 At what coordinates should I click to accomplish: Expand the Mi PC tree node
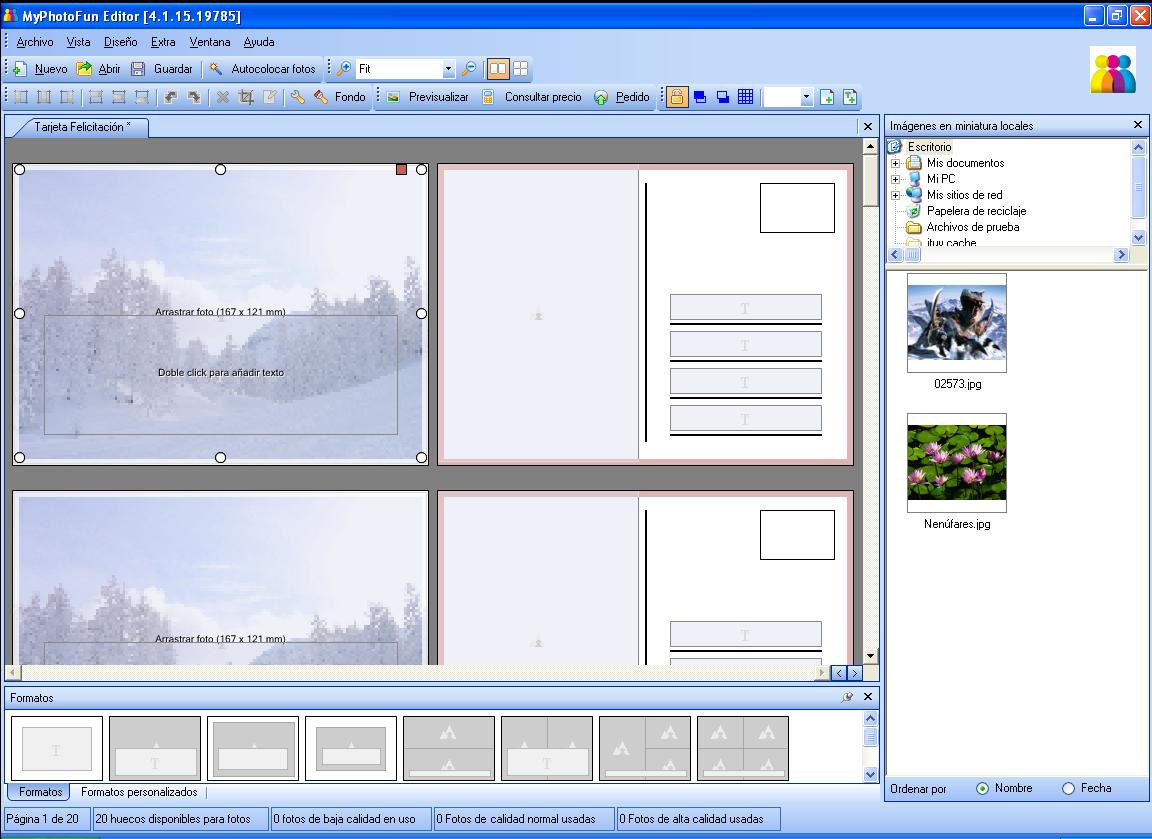896,179
